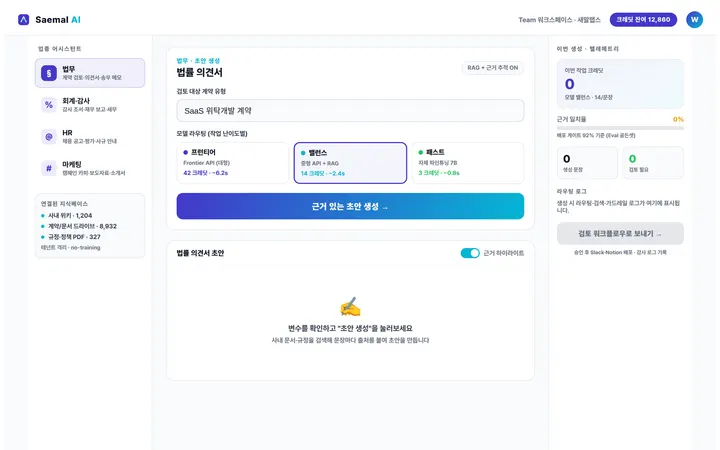The image size is (720, 450).
Task: Focus the SaaS 위탁개발 계약 input field
Action: click(x=350, y=111)
